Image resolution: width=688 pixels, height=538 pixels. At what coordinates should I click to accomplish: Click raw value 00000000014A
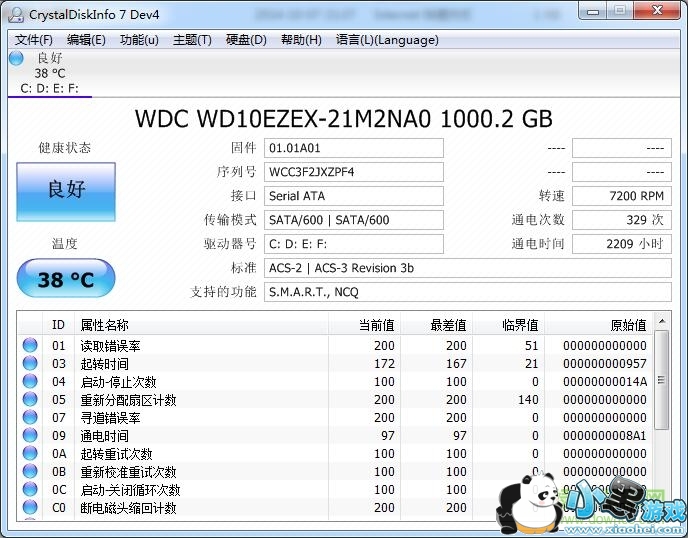605,381
